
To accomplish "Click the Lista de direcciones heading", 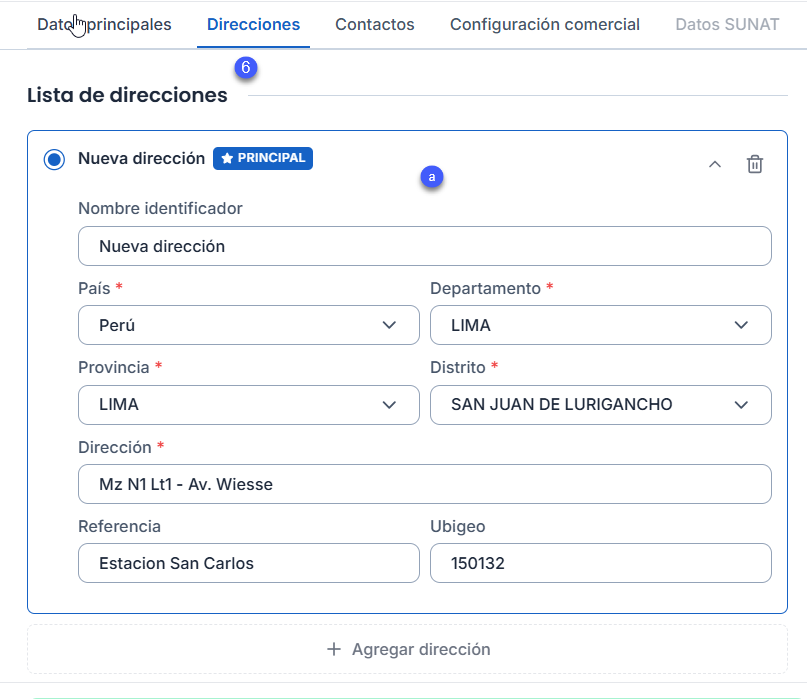I will pyautogui.click(x=127, y=95).
